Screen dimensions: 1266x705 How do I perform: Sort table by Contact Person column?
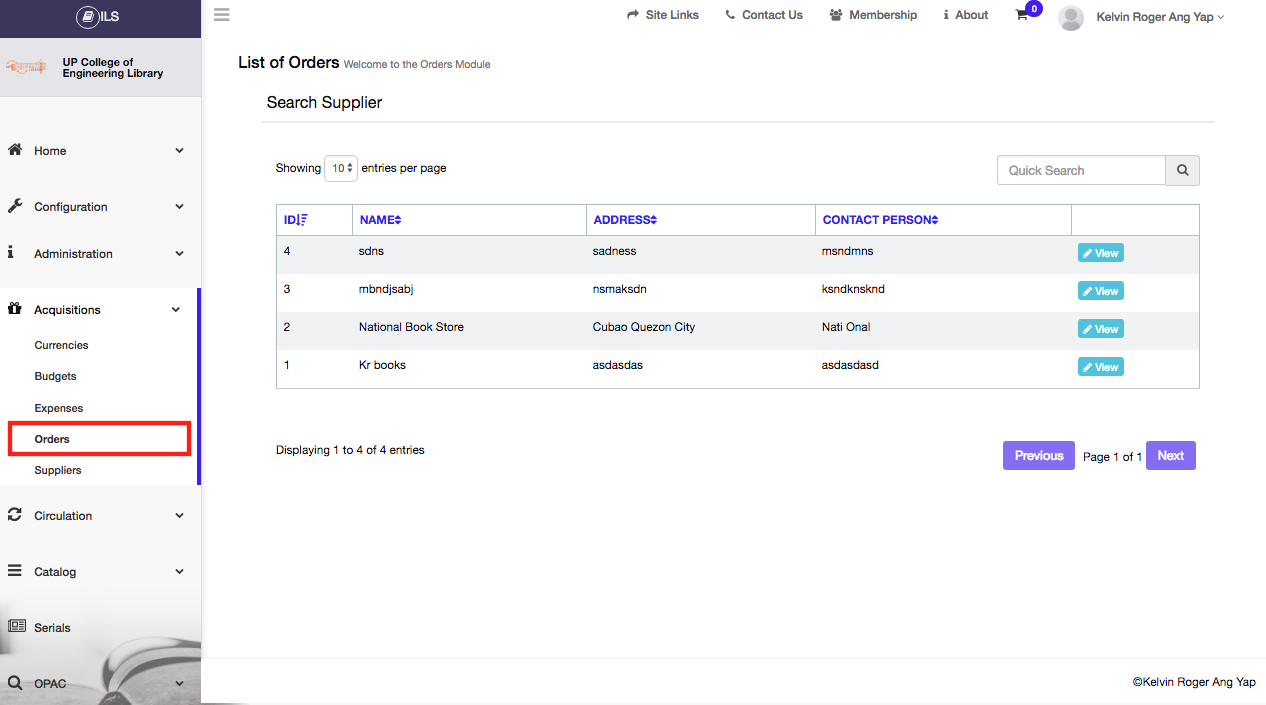(880, 220)
